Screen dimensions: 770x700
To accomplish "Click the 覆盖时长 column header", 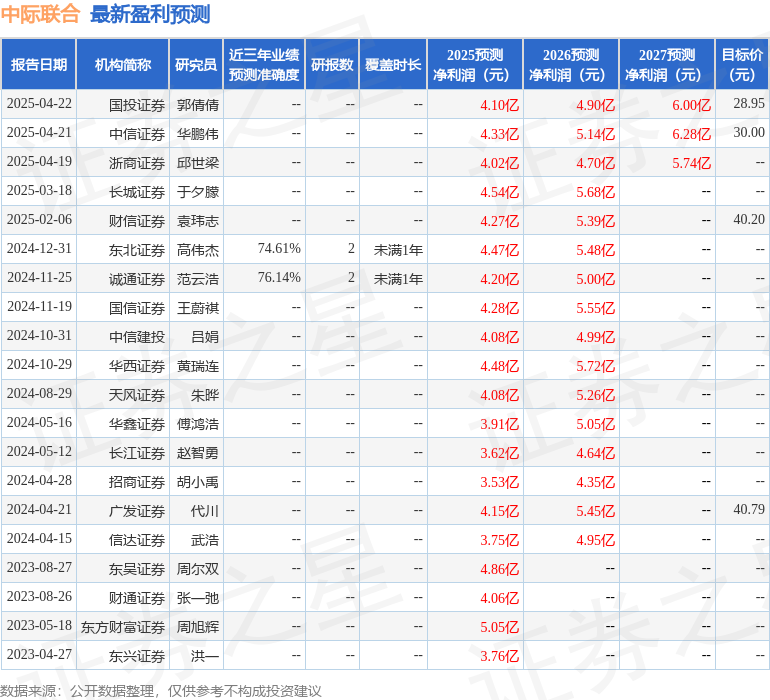I will 393,64.
